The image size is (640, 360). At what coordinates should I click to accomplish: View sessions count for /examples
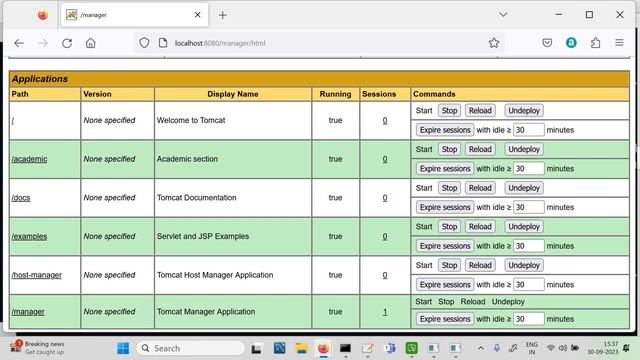click(x=385, y=236)
